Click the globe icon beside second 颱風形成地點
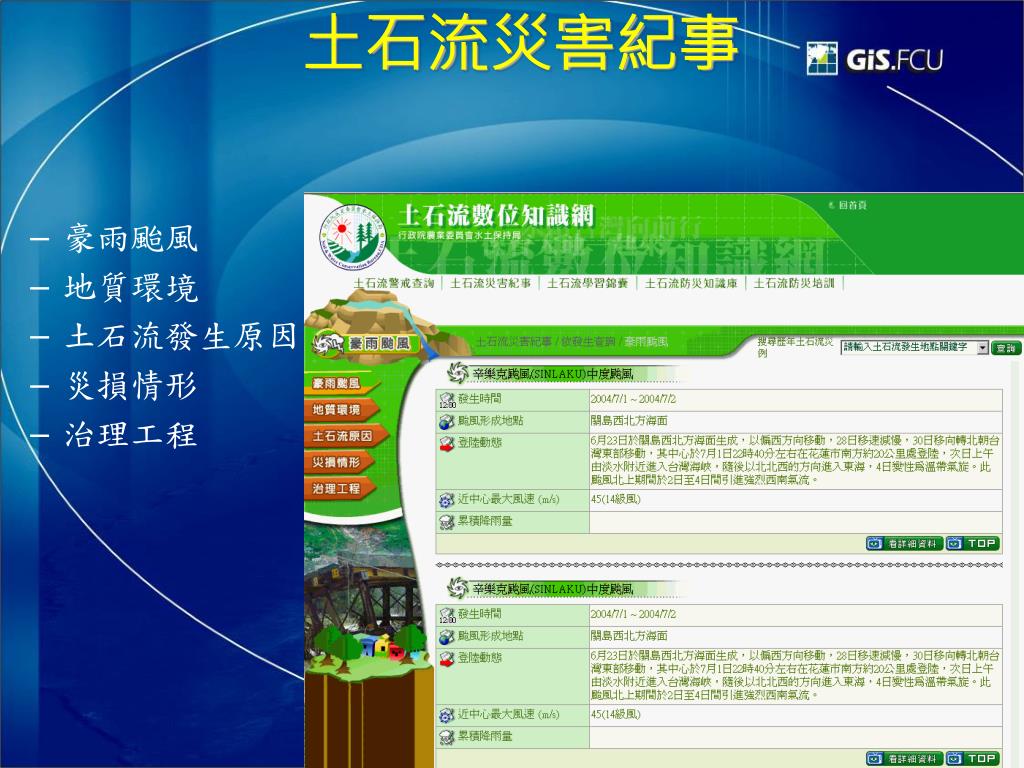 click(447, 637)
